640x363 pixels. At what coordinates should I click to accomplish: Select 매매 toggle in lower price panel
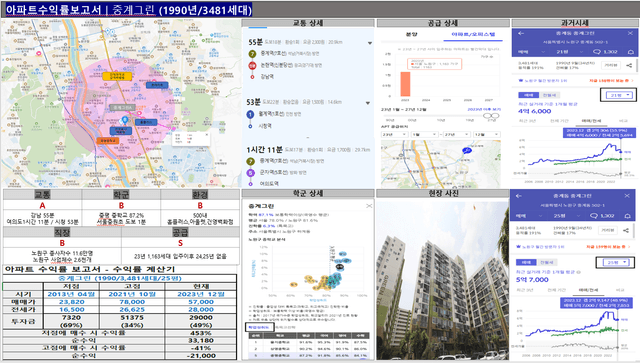click(526, 262)
